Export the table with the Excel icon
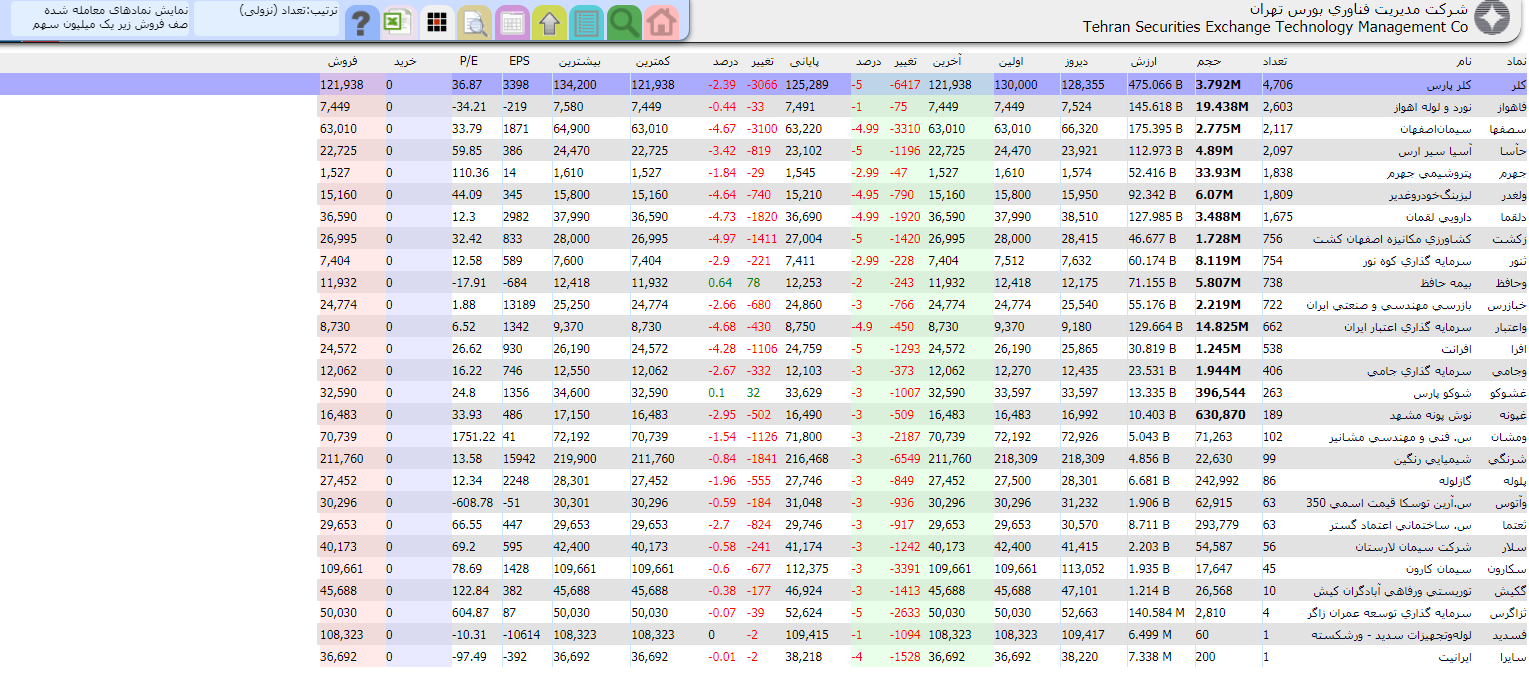Viewport: 1529px width, 682px height. [x=399, y=21]
